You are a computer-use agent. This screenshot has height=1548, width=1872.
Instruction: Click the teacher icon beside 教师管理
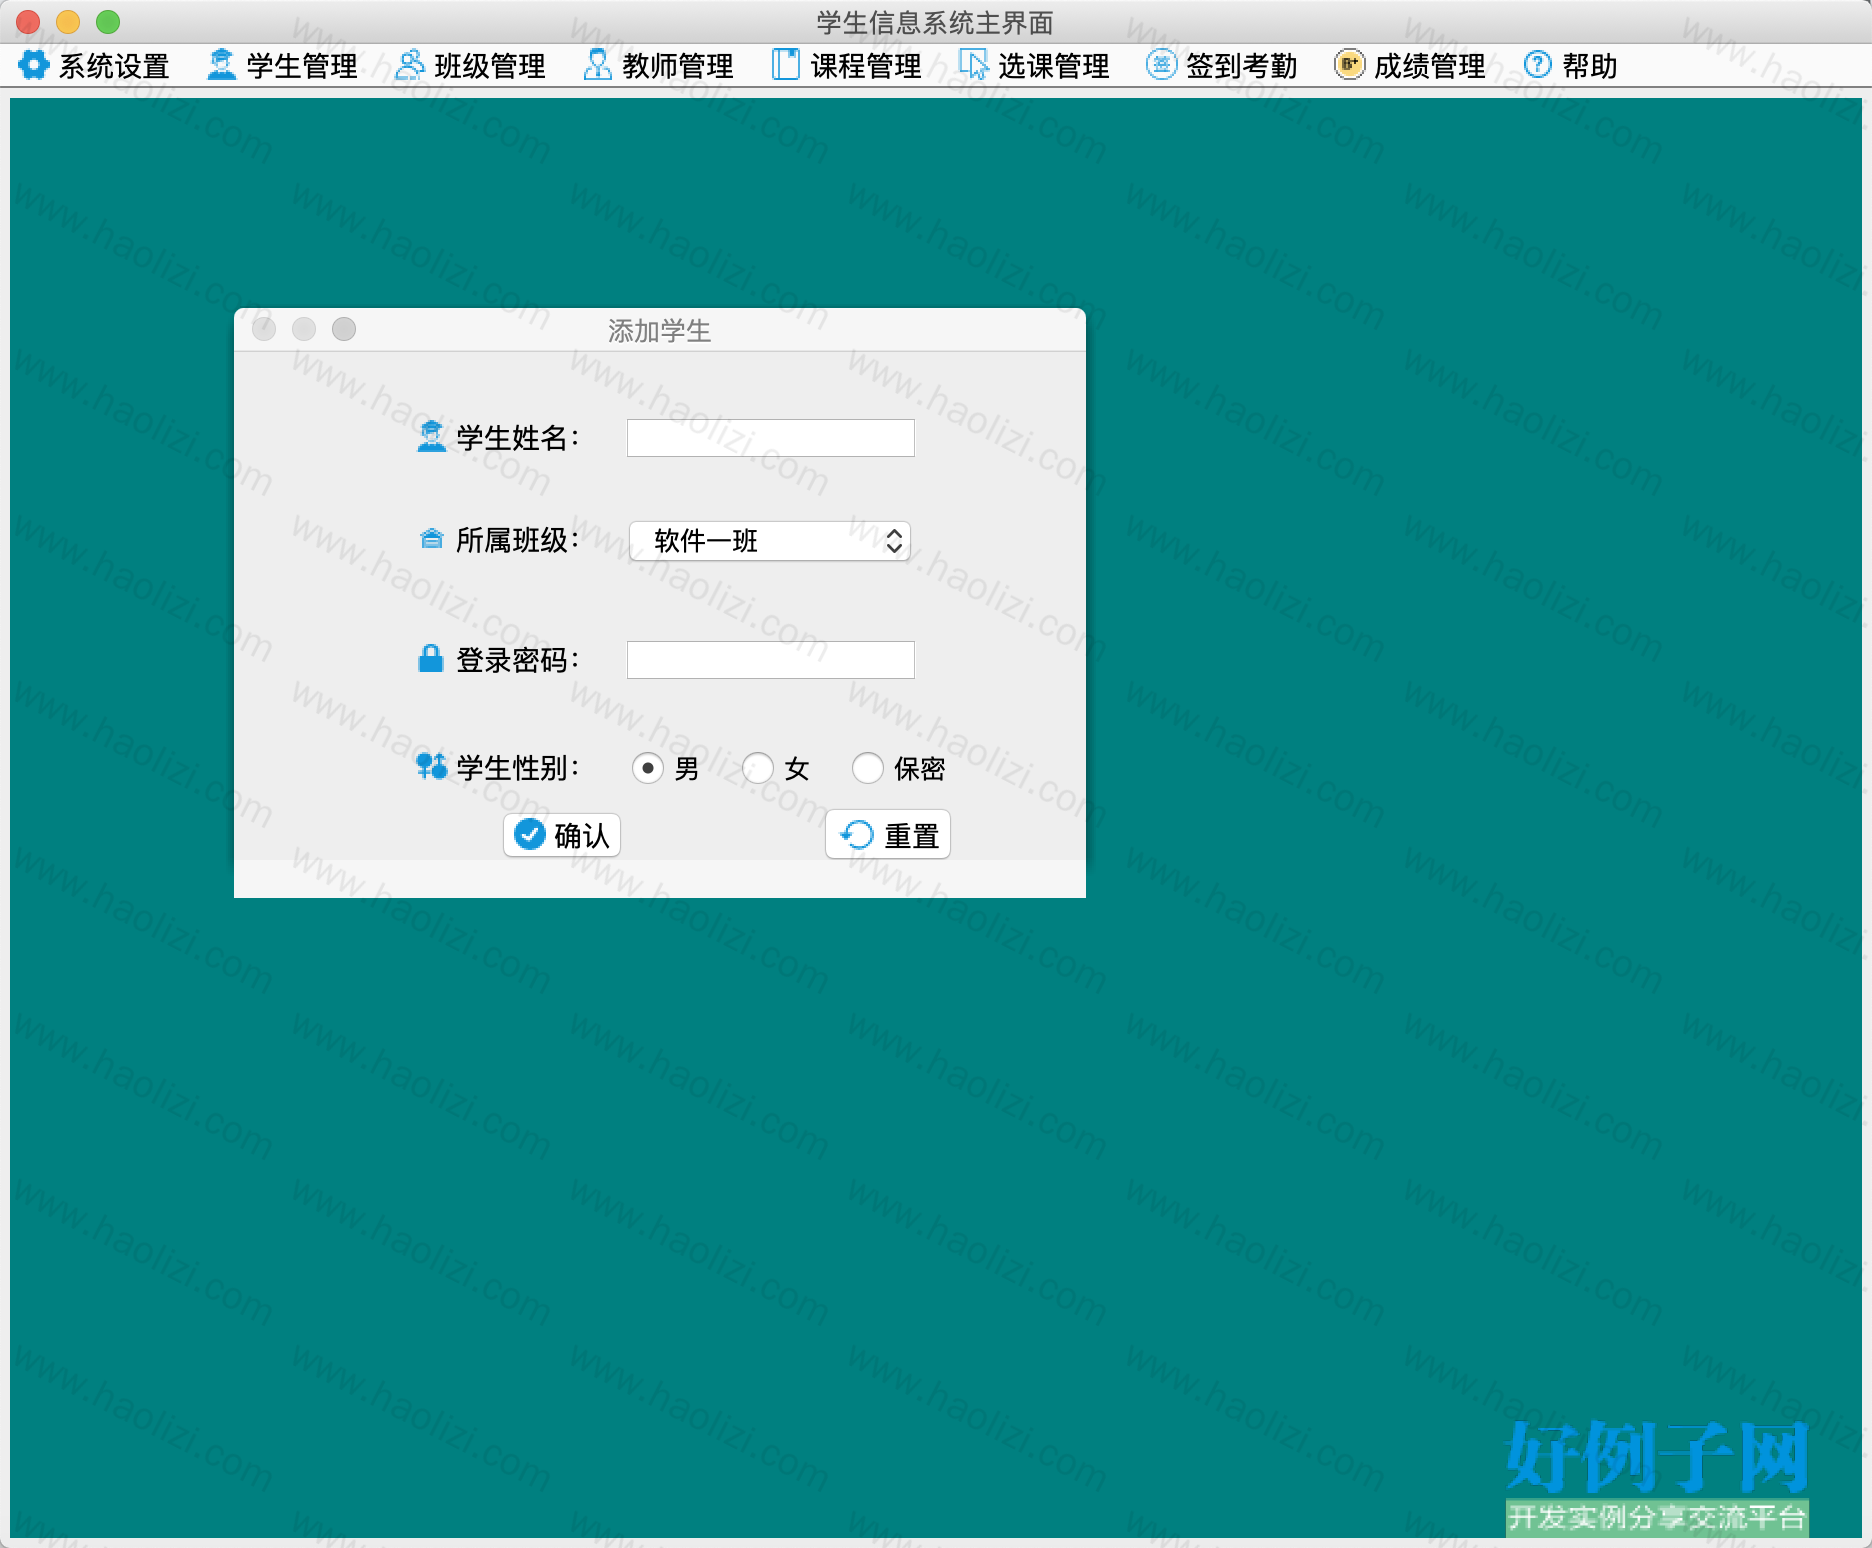(597, 65)
